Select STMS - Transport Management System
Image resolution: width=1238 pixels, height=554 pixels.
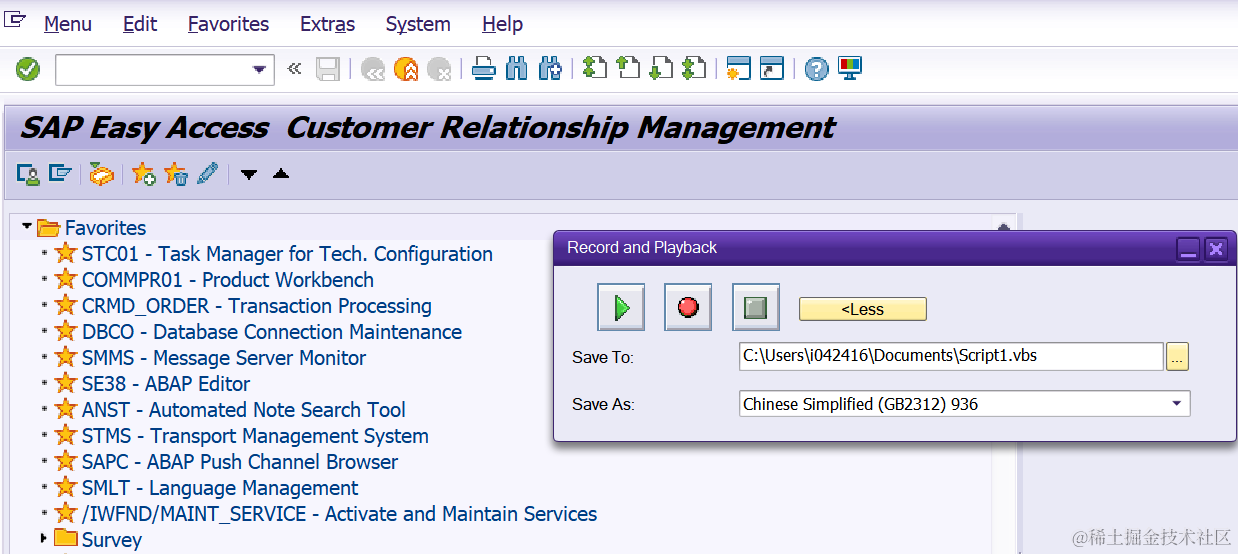[255, 436]
